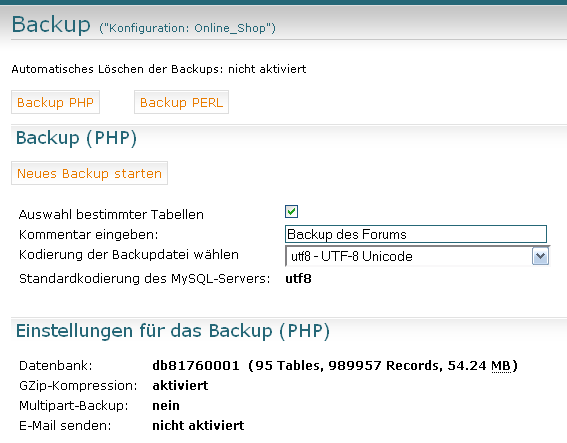Open the utf8 - UTF-8 Unicode combo box
The image size is (567, 443).
tap(417, 256)
